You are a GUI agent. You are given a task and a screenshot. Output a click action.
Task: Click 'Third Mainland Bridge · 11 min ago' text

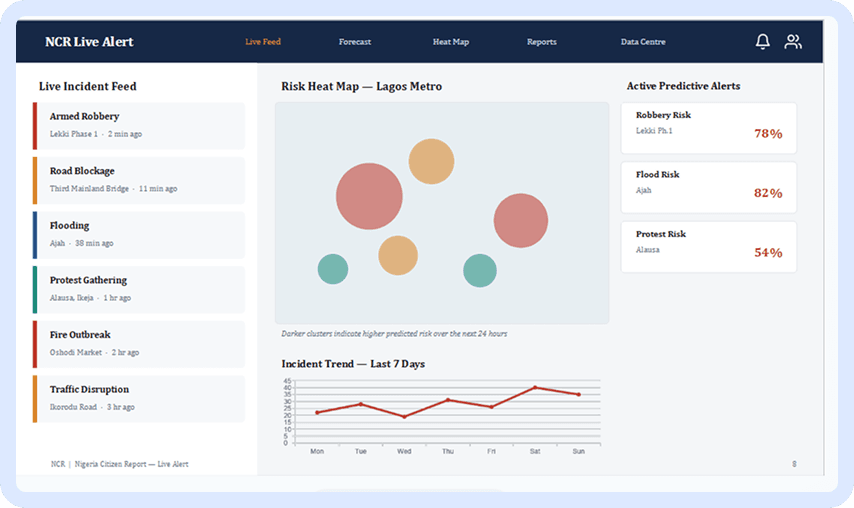113,188
